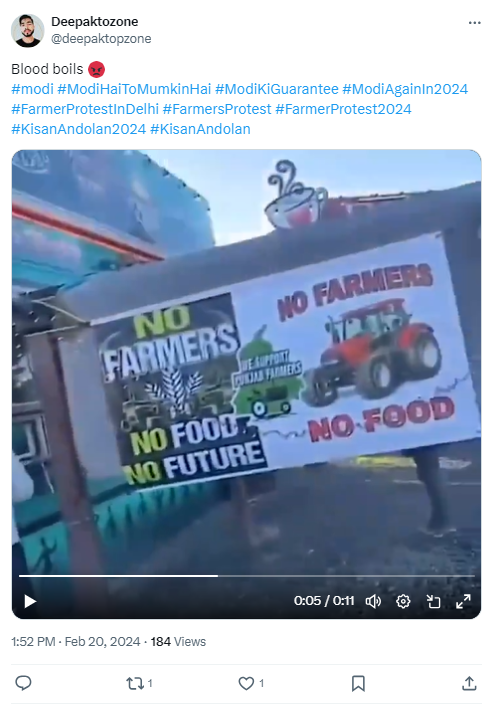Repost this tweet
This screenshot has height=708, width=497.
139,683
